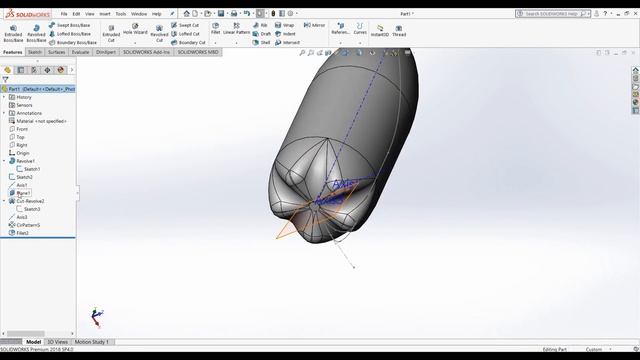Viewport: 640px width, 360px height.
Task: Launch the Instant3D tool
Action: pyautogui.click(x=380, y=31)
